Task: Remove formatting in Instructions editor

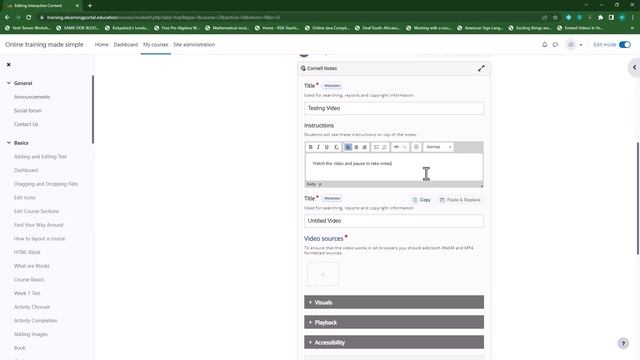Action: [x=336, y=147]
